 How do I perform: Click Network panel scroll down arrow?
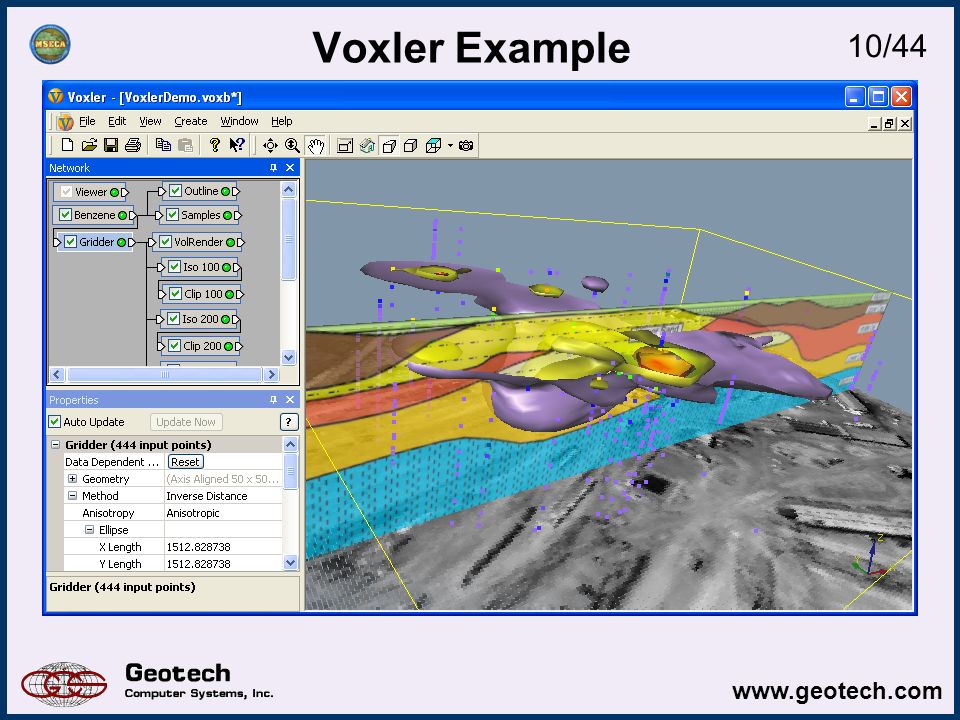(289, 357)
